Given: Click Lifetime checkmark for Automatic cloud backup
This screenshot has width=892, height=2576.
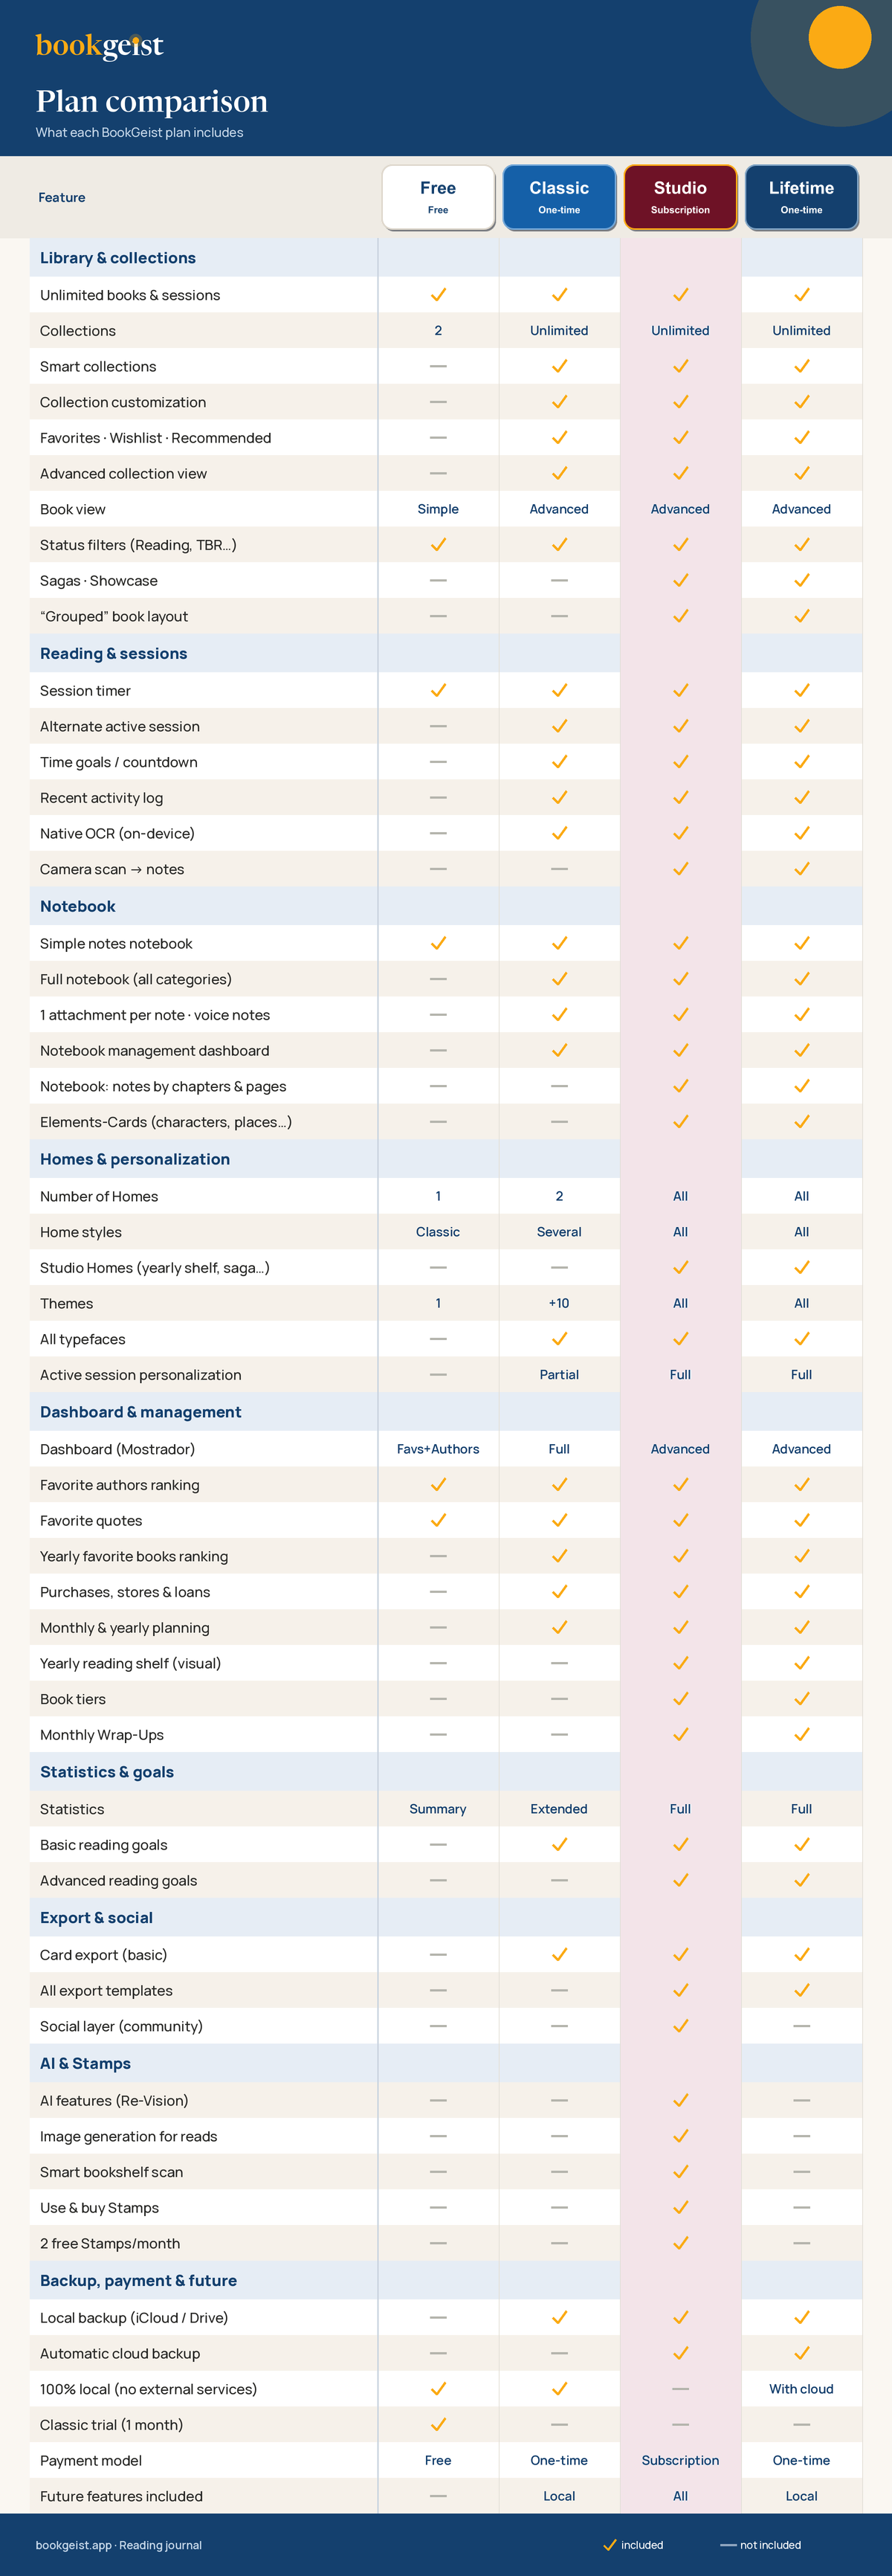Looking at the screenshot, I should (801, 2353).
